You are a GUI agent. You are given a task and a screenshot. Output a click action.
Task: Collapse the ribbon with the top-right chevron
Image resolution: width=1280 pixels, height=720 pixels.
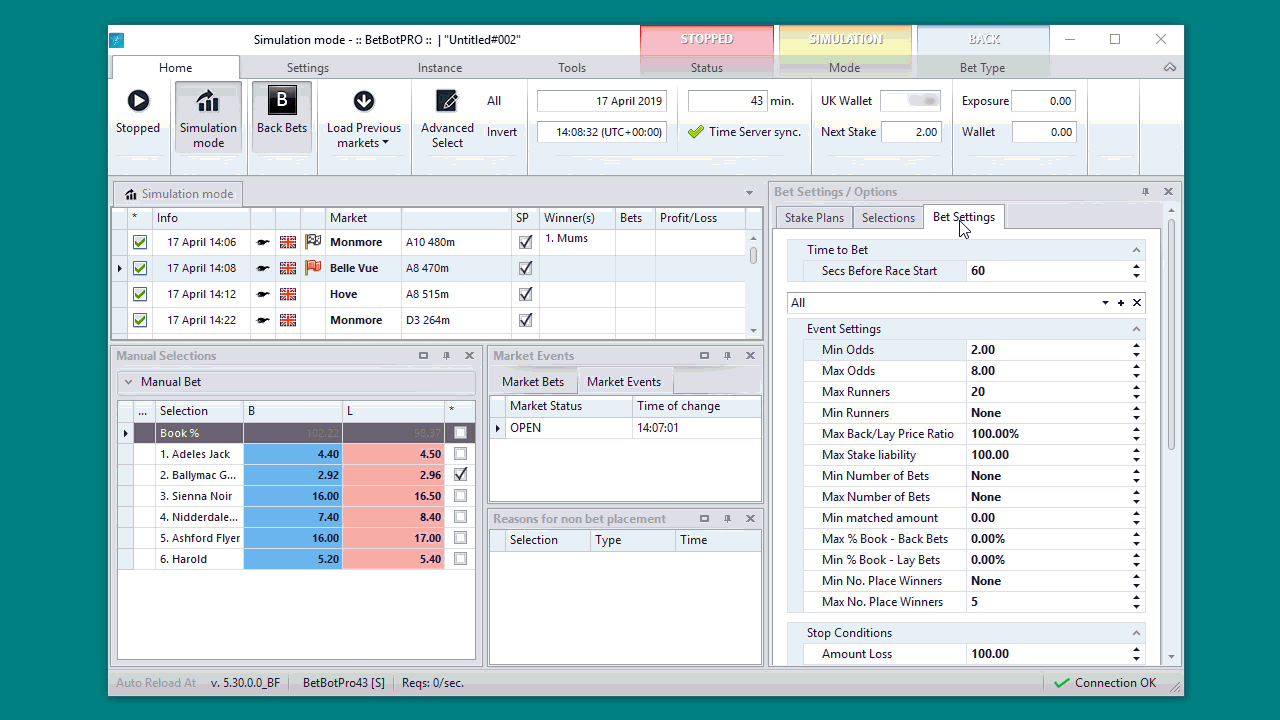pos(1170,68)
